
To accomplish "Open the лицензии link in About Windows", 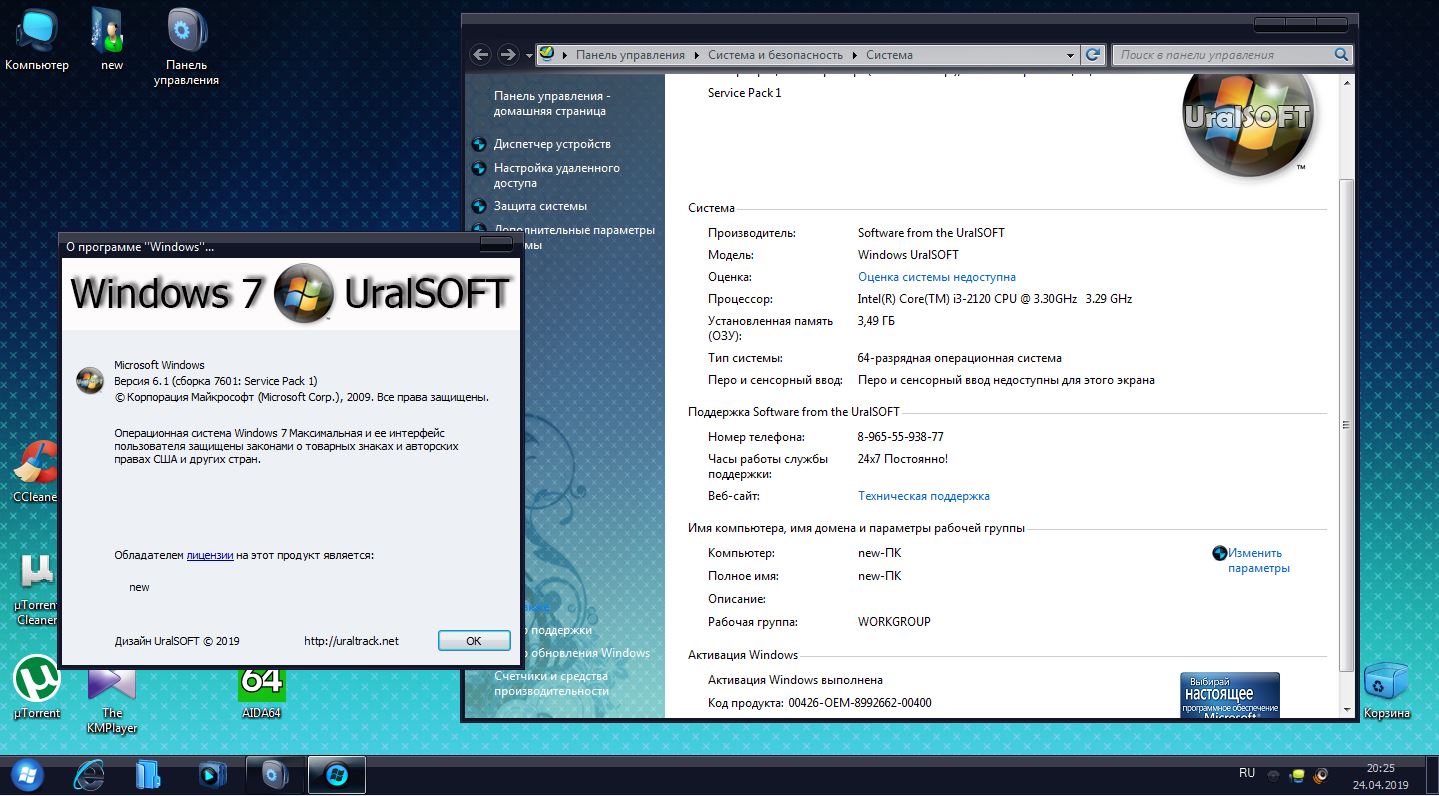I will click(210, 555).
